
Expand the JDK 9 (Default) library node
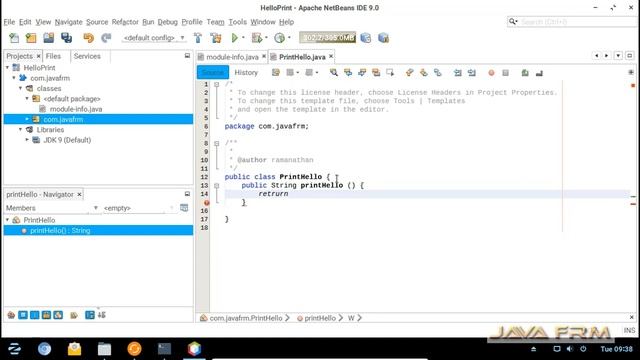pos(27,140)
